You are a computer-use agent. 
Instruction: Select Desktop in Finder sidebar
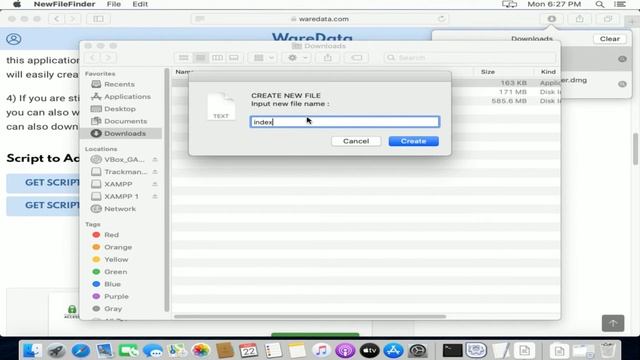[x=120, y=109]
